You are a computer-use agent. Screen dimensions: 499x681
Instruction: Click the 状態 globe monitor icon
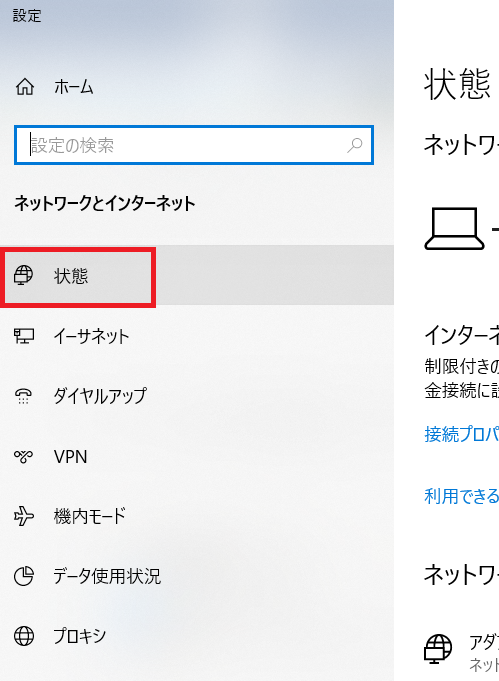(x=23, y=275)
